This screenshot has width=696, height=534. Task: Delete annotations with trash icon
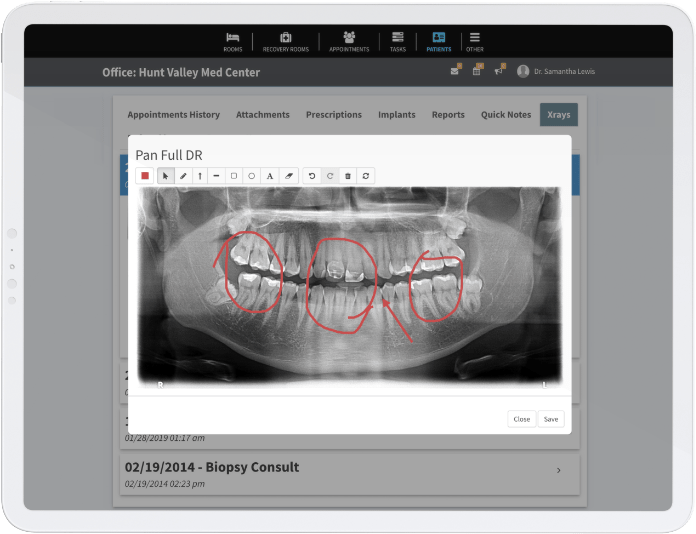click(348, 176)
